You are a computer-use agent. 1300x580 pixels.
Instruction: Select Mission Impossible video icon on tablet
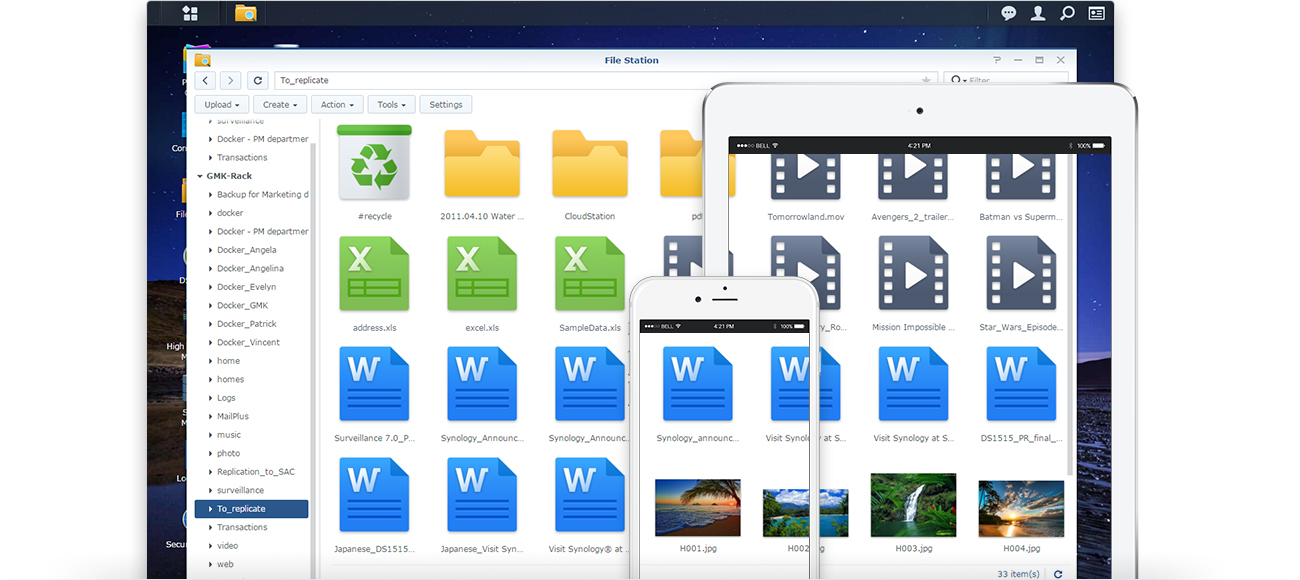[x=913, y=273]
